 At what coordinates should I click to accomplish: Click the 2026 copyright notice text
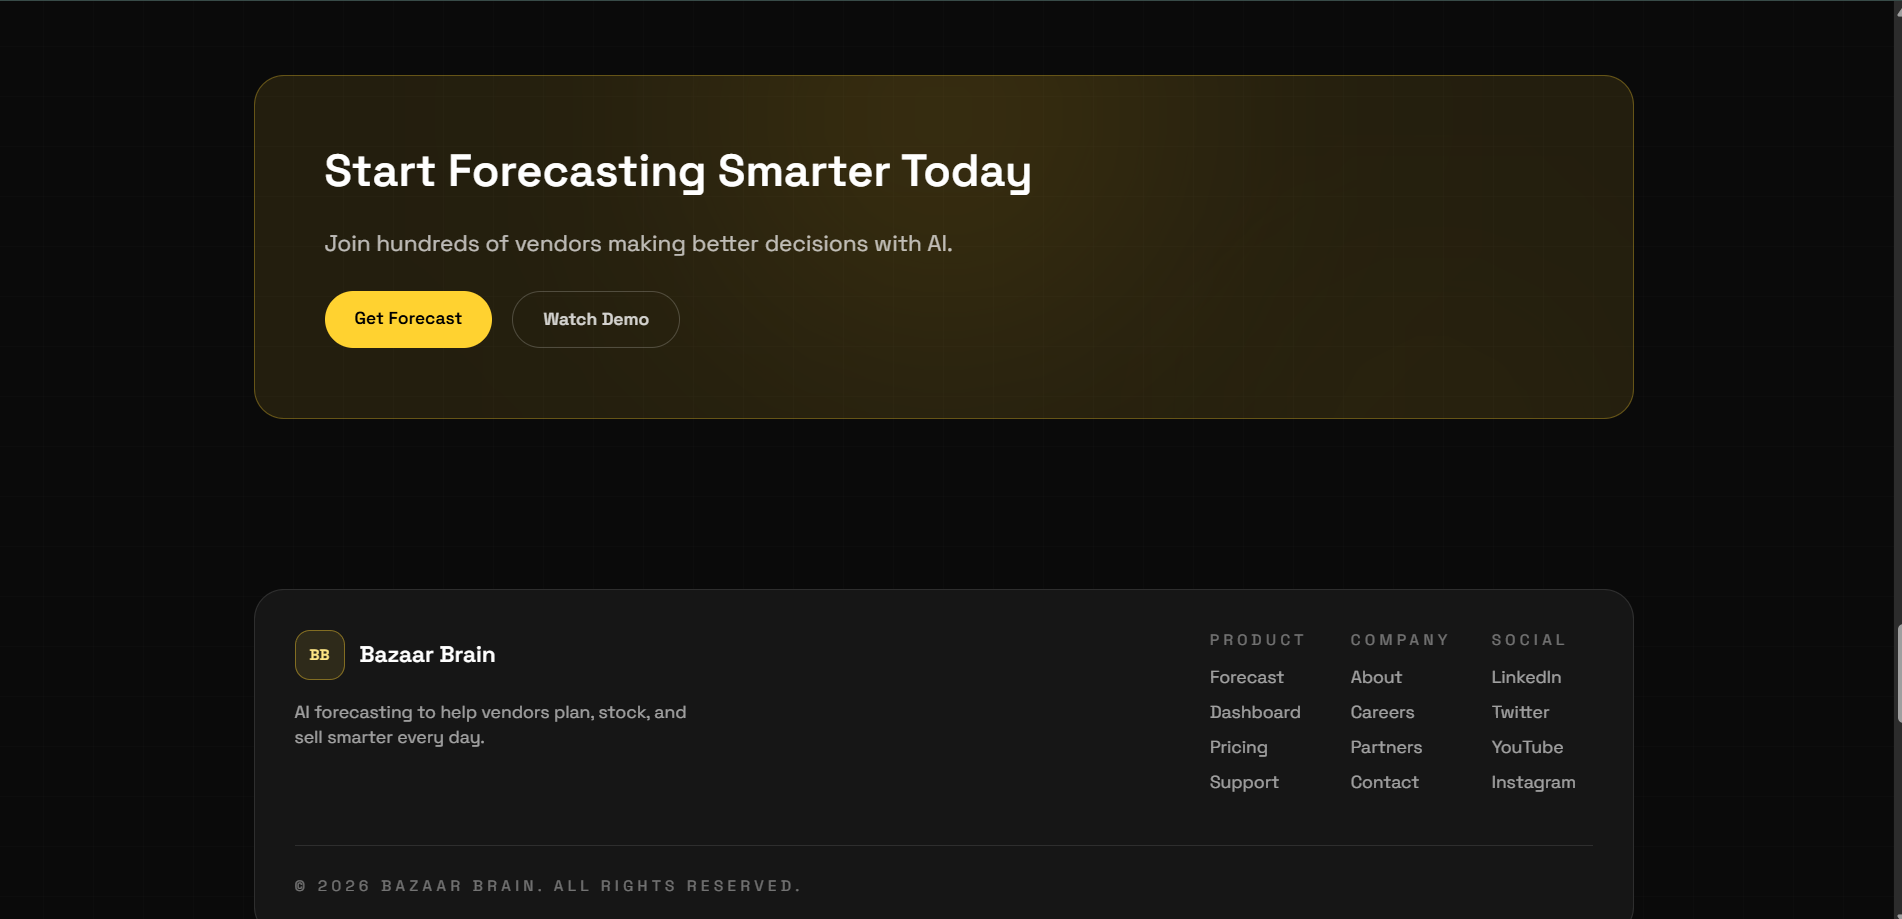pyautogui.click(x=548, y=886)
